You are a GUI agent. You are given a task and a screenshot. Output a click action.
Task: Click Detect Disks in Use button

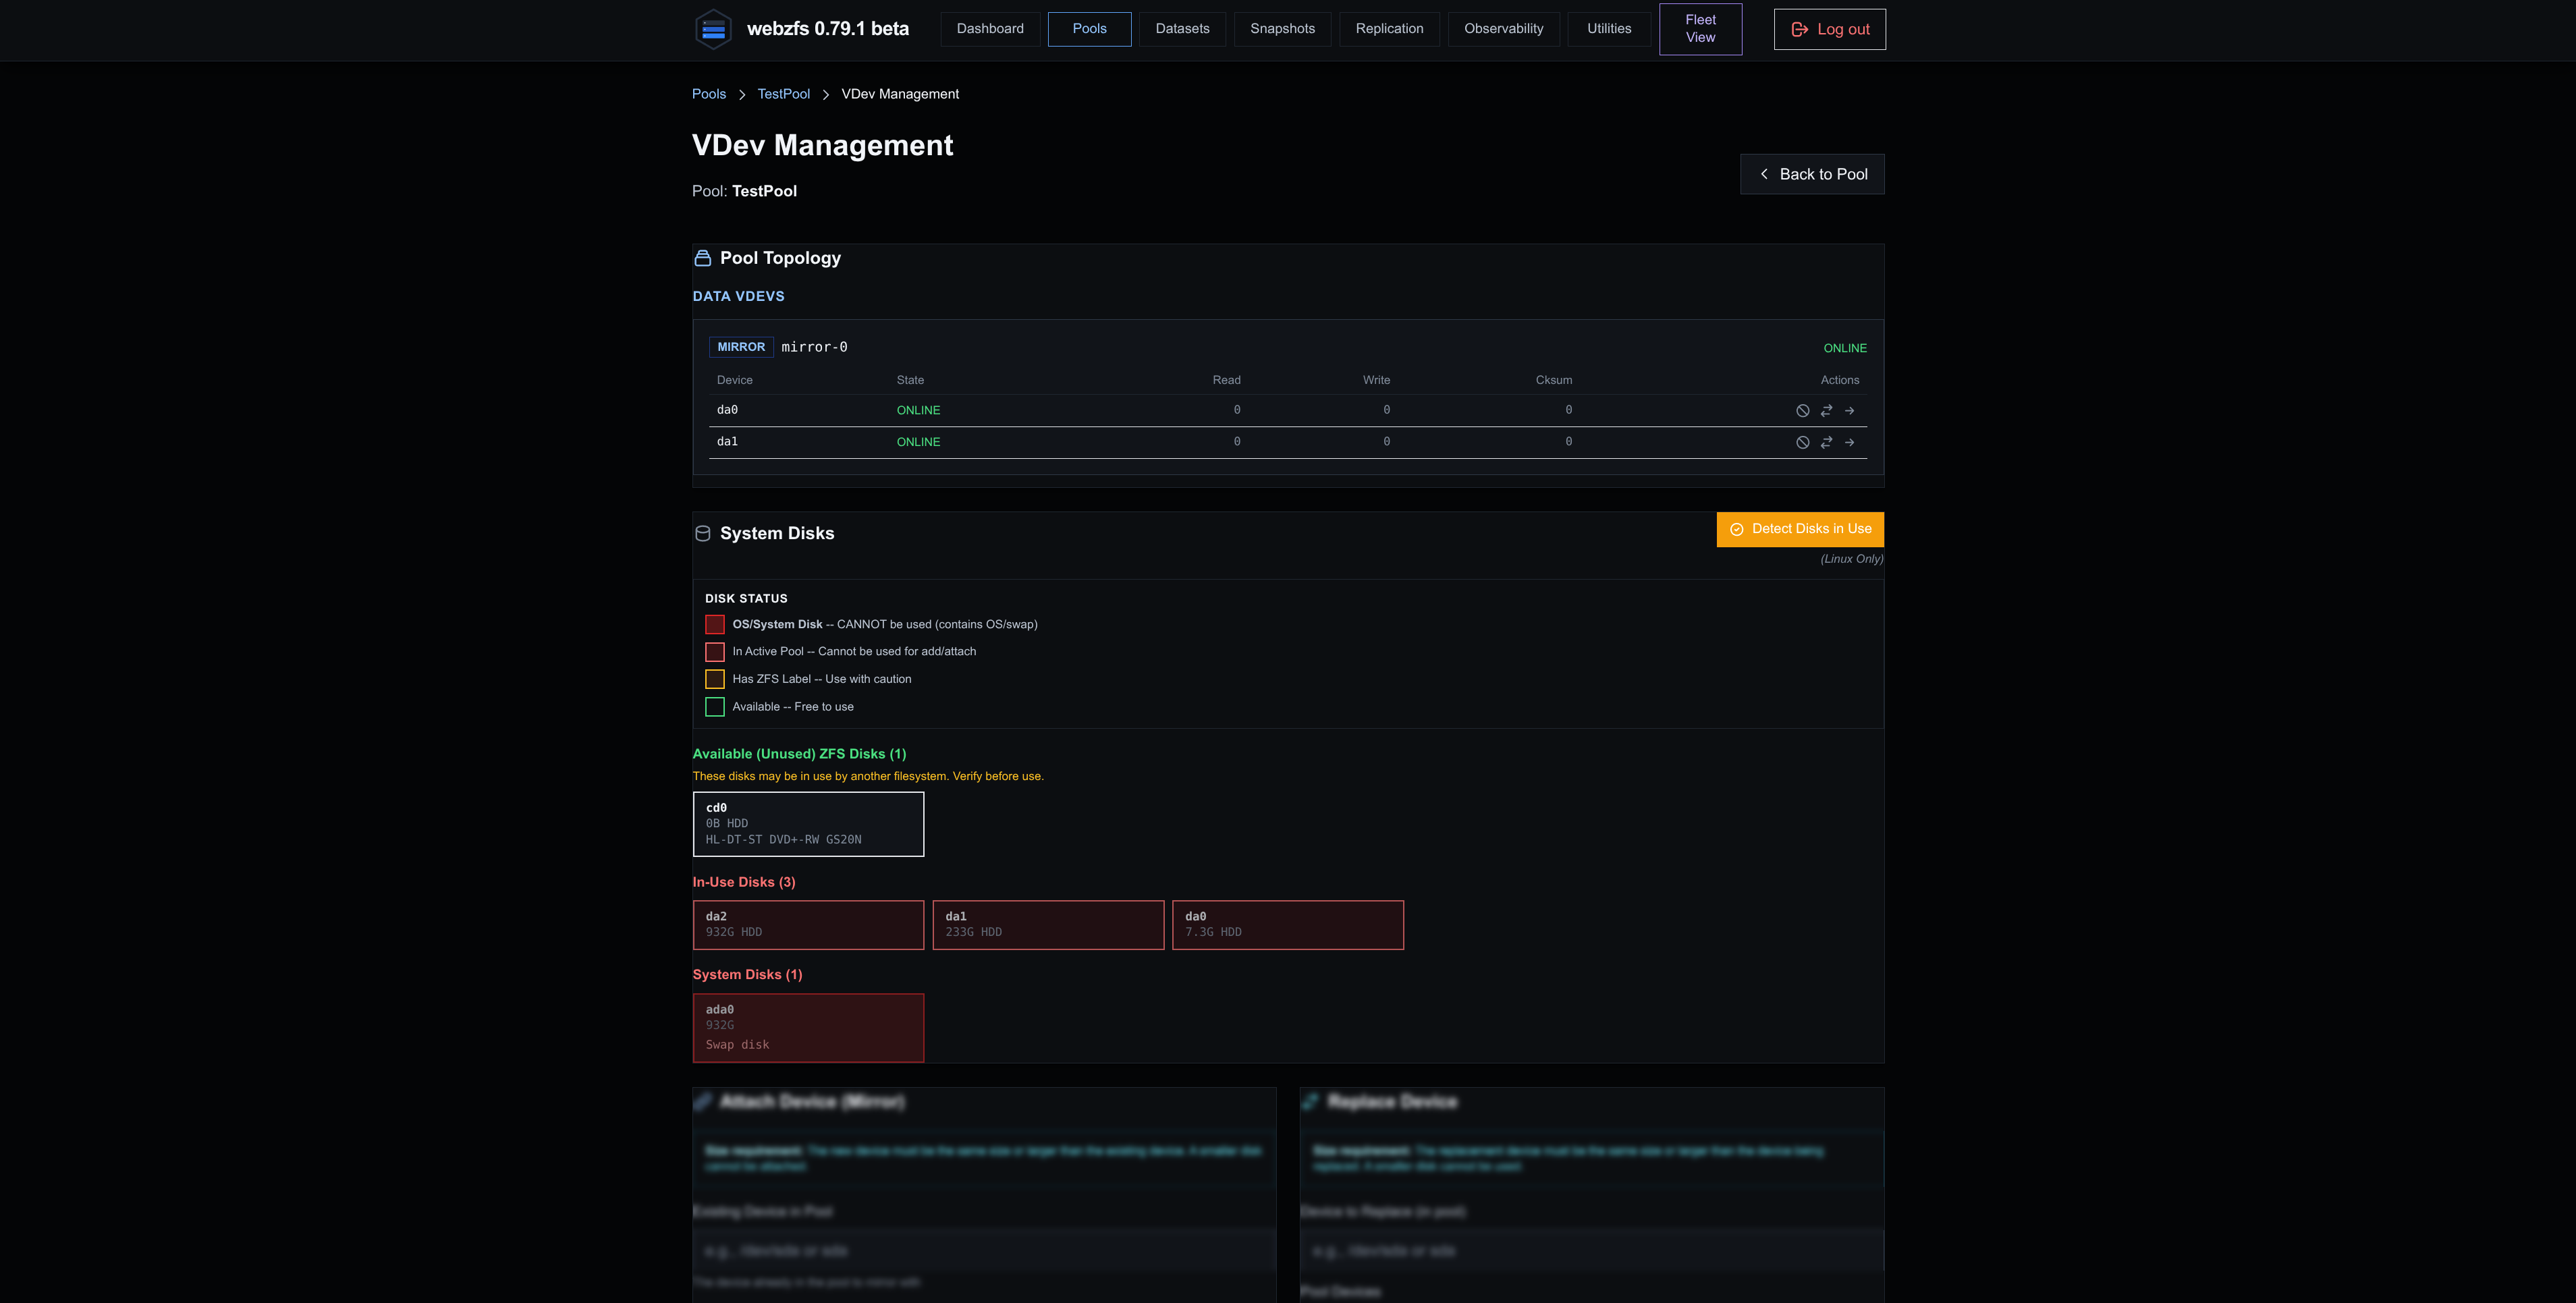click(1800, 529)
